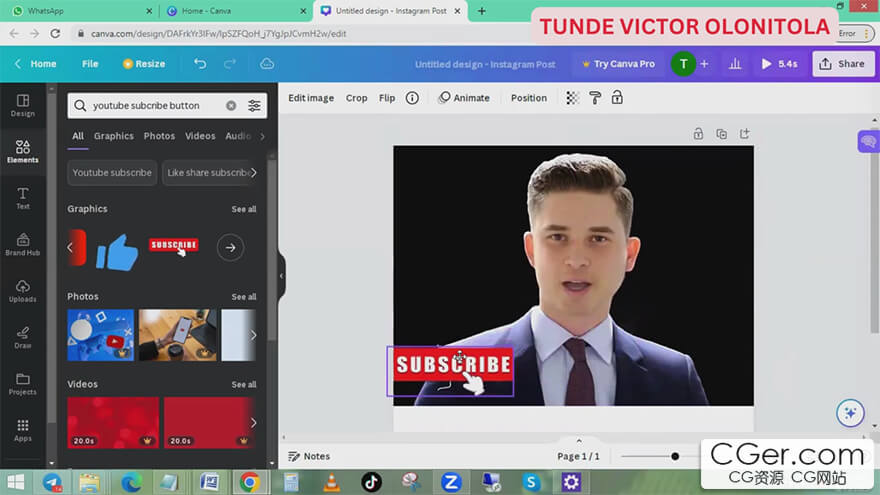
Task: Add collaborator with plus icon
Action: click(704, 64)
